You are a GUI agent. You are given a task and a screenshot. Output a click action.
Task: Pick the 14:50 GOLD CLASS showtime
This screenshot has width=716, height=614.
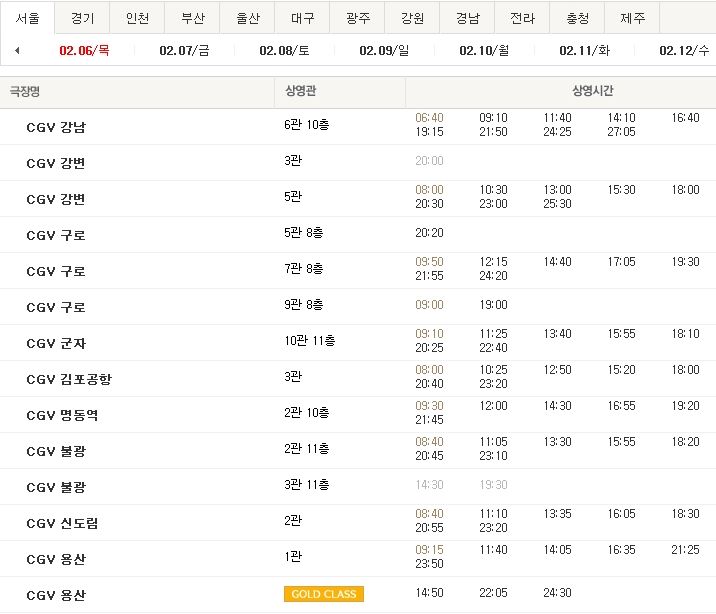coord(429,593)
